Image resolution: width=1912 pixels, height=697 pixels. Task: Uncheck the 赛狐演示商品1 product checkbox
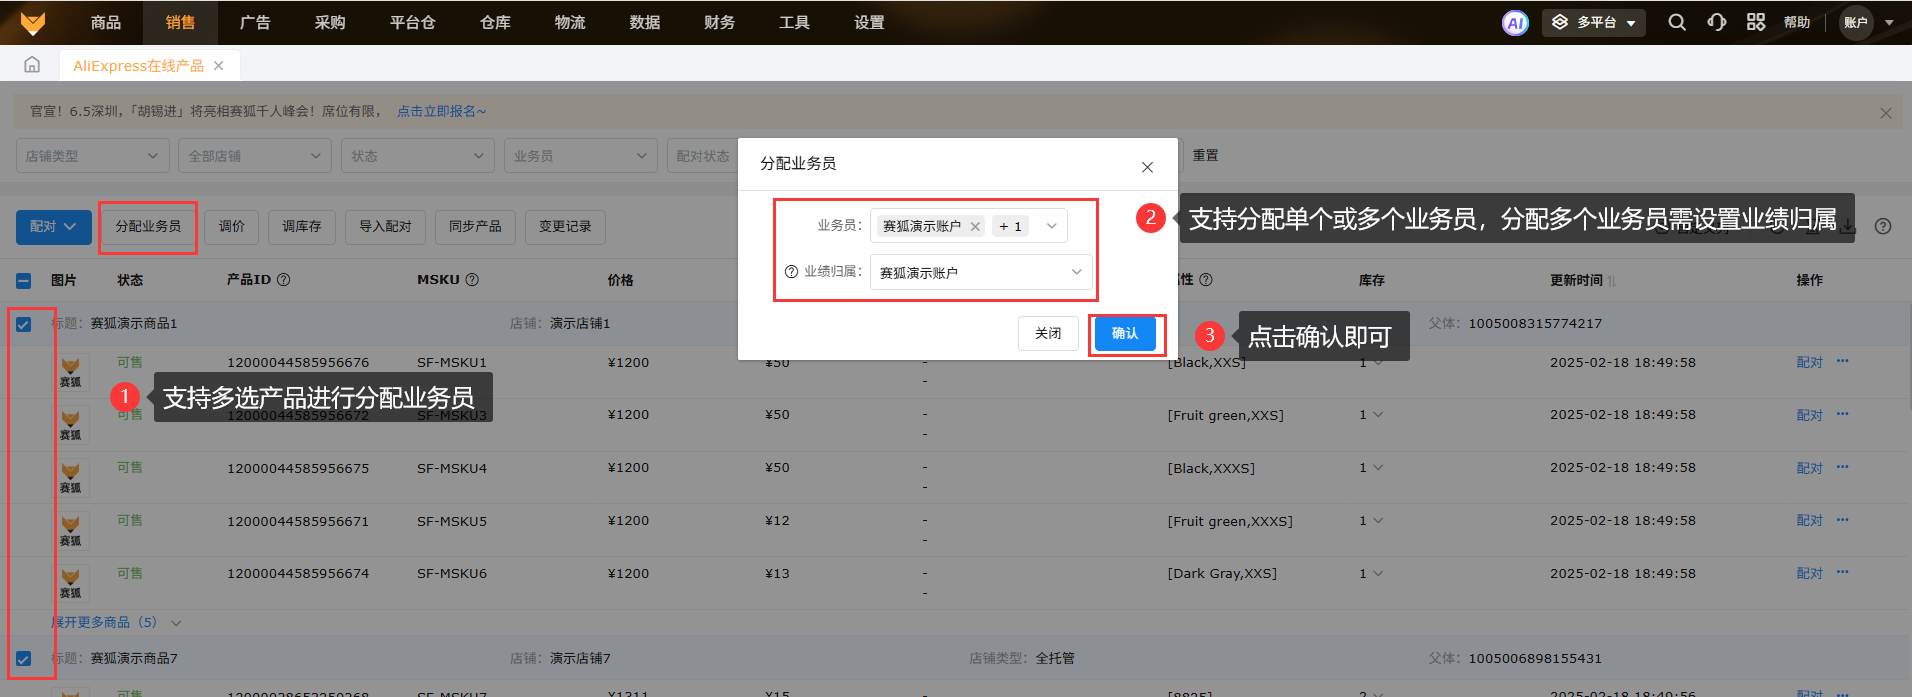pos(24,324)
